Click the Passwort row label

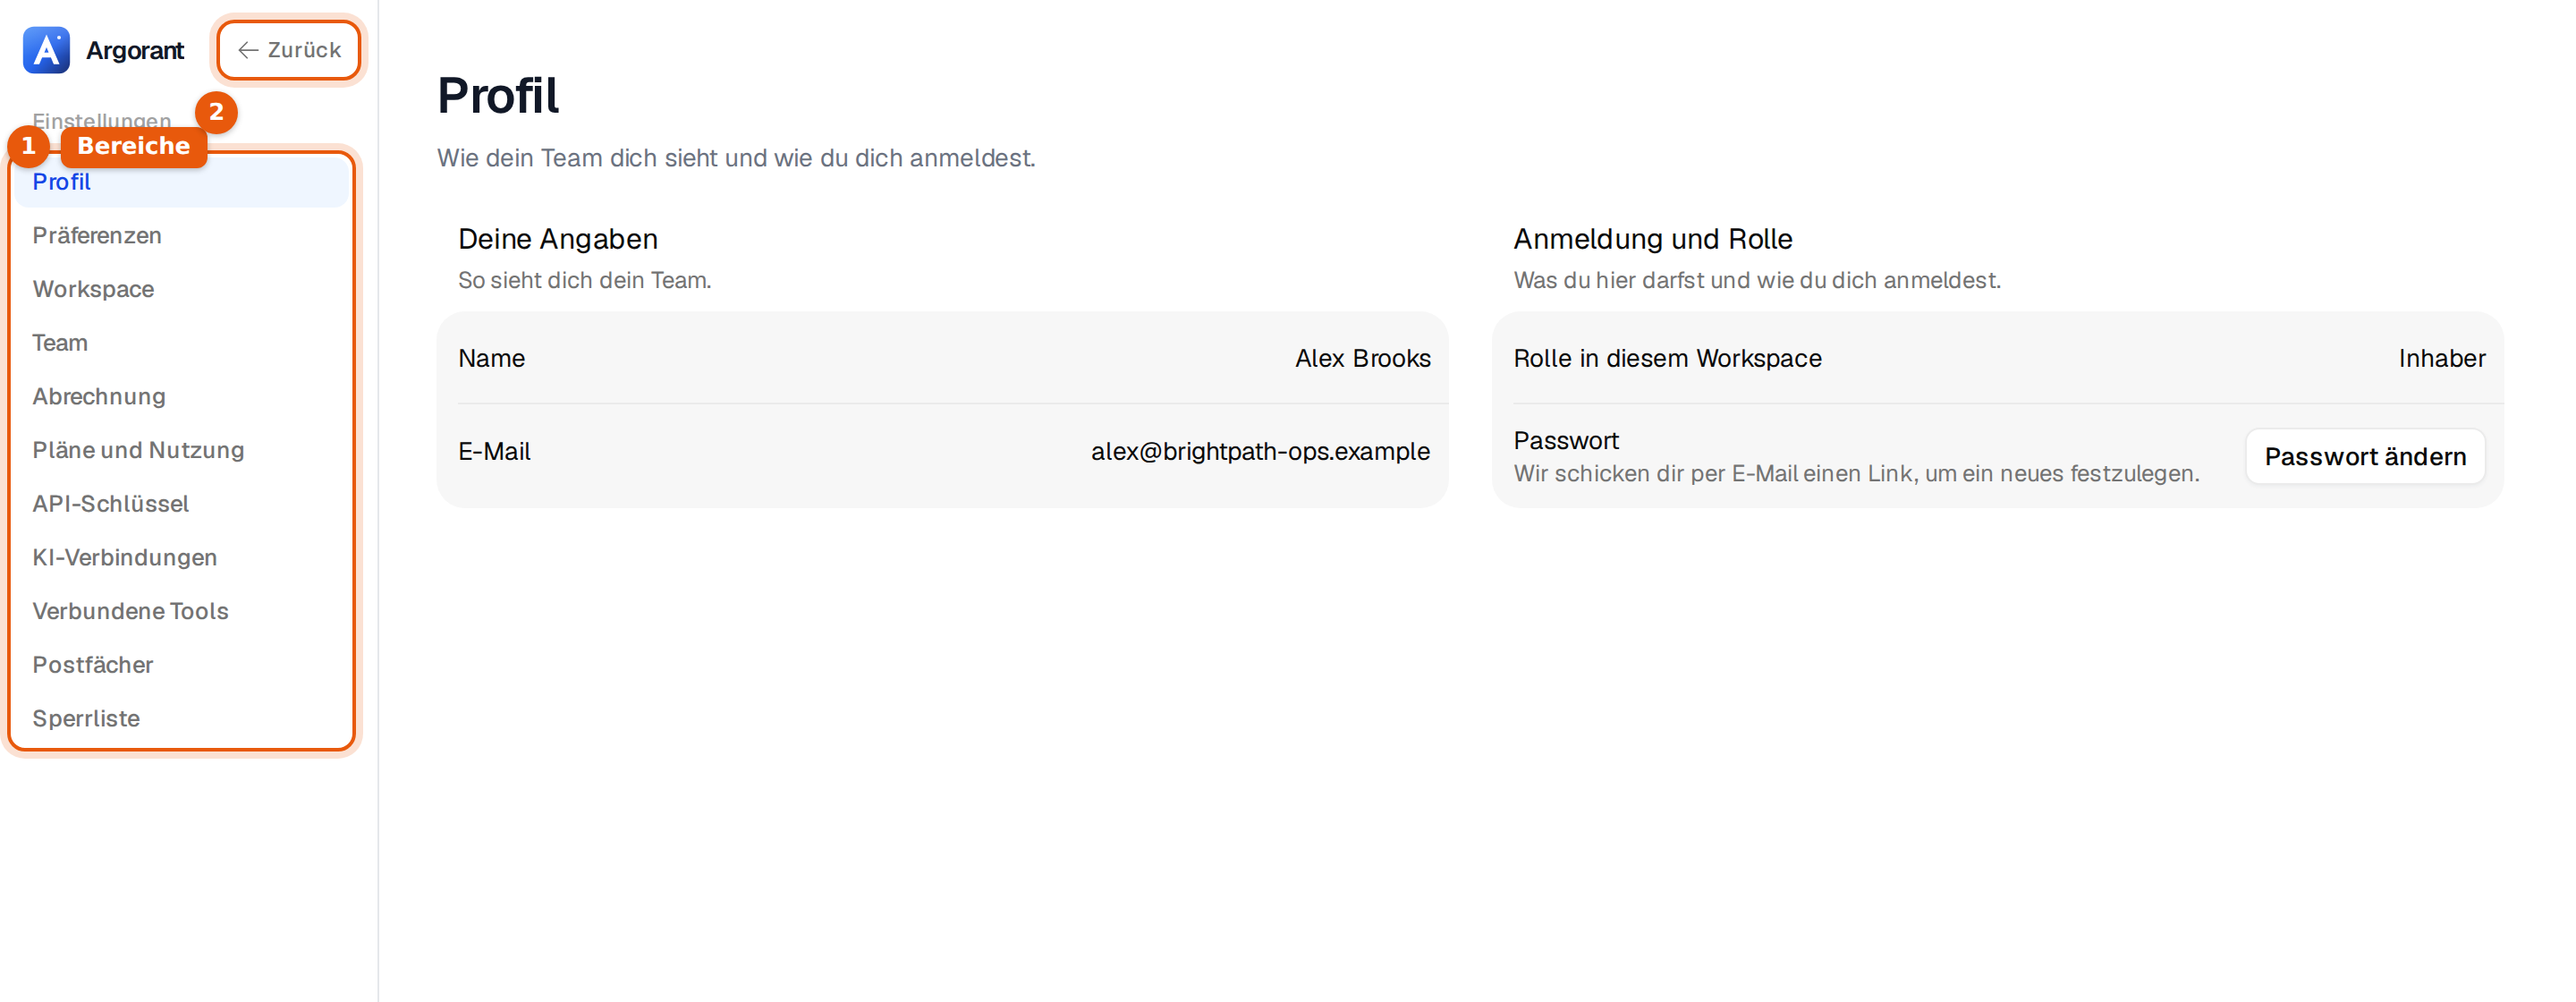(1566, 441)
